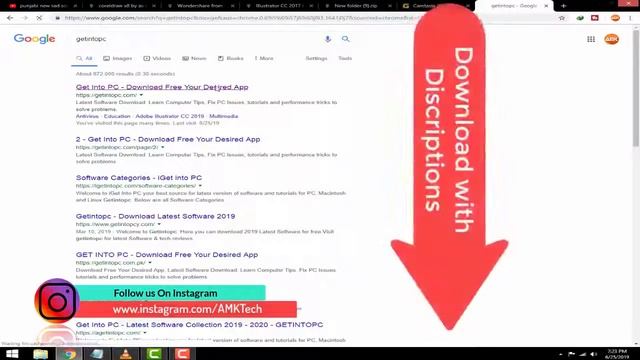Click the network icon in system tray
The image size is (640, 360).
(x=582, y=354)
